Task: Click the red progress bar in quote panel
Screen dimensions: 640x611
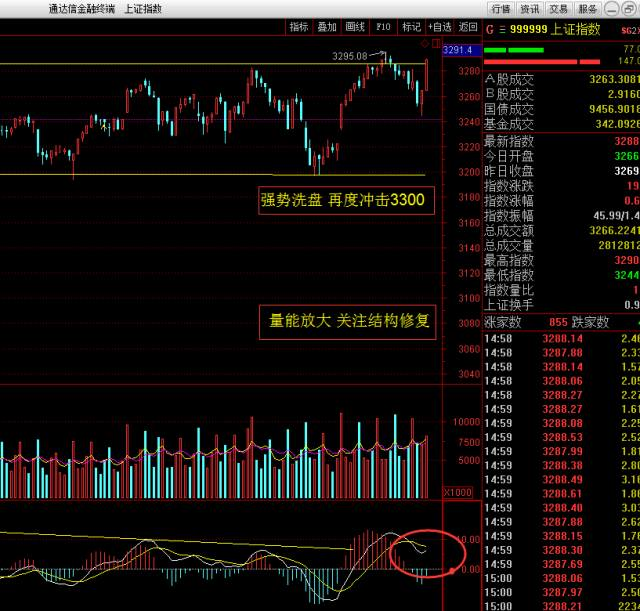Action: pyautogui.click(x=542, y=62)
